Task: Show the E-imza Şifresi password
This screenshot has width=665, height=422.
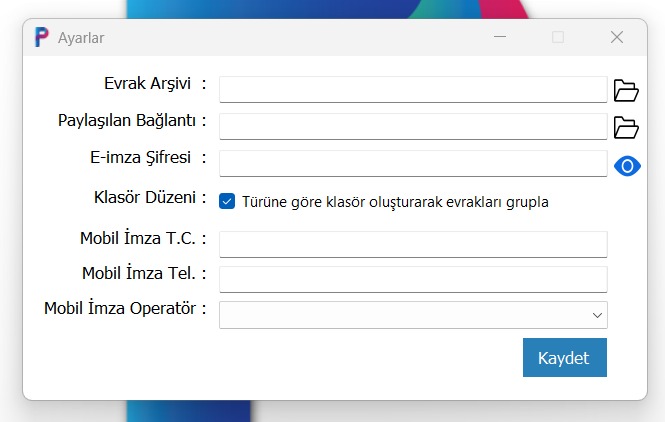Action: point(627,166)
